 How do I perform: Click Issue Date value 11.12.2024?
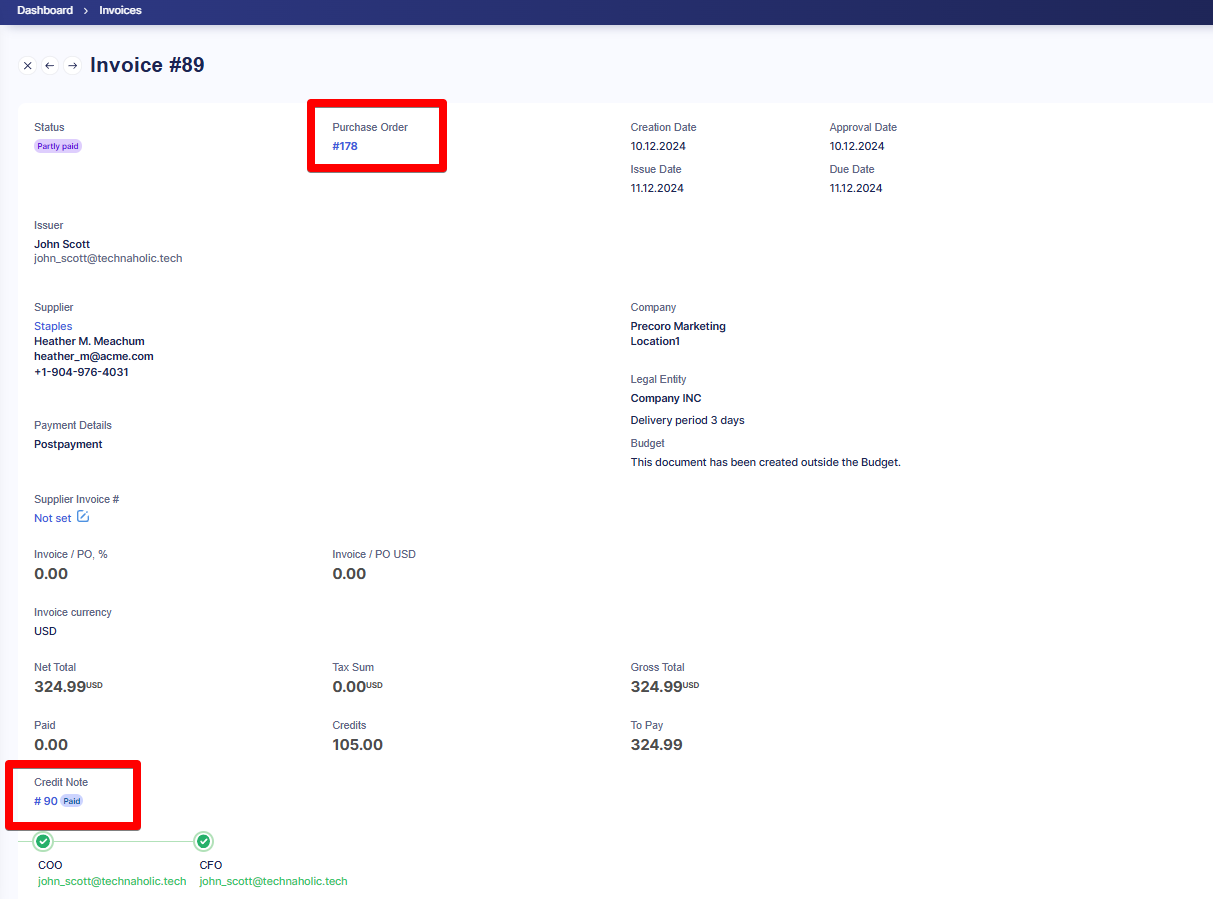[x=657, y=188]
